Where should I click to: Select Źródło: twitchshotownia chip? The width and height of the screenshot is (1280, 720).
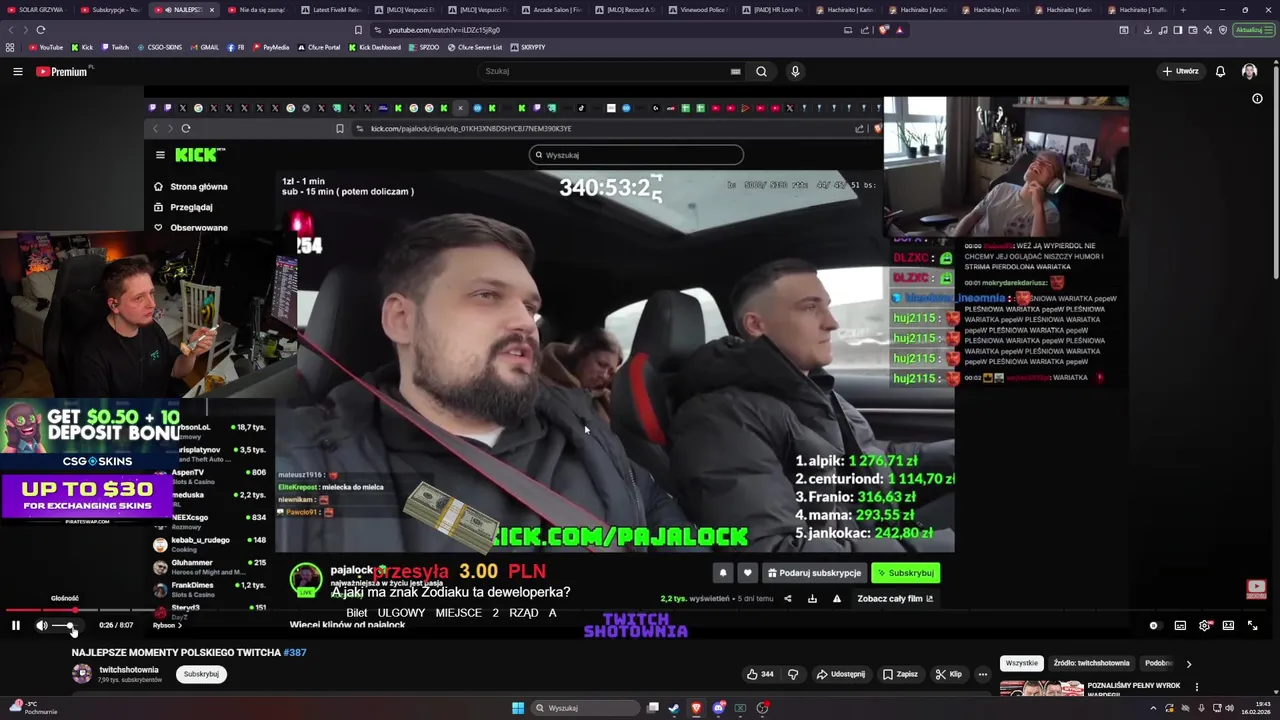pos(1091,663)
